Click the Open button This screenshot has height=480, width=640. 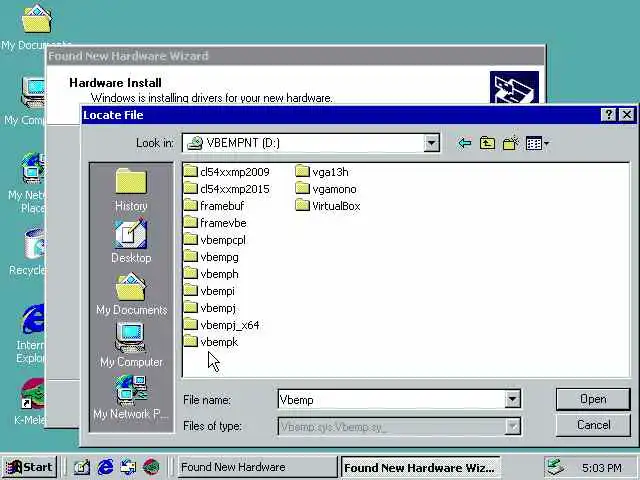click(593, 399)
